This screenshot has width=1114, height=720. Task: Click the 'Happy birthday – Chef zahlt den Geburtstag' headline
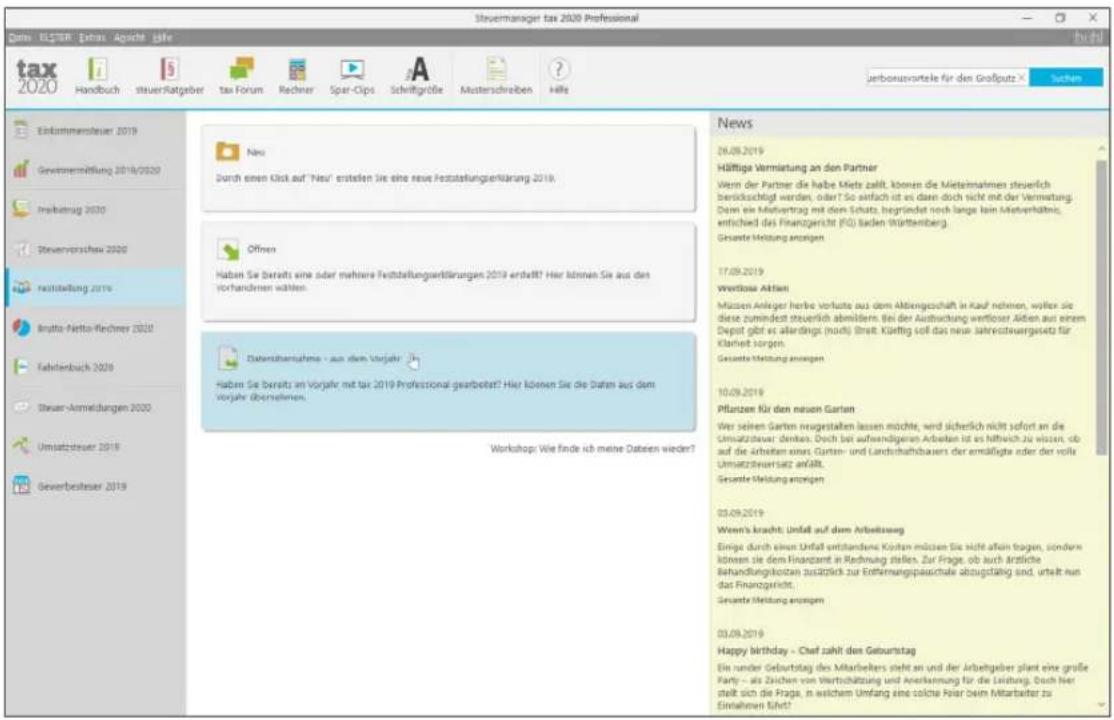tap(816, 650)
